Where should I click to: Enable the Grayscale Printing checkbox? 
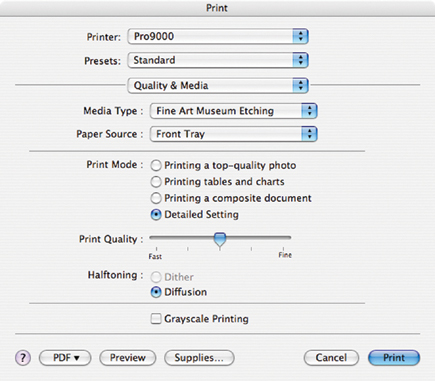[156, 319]
